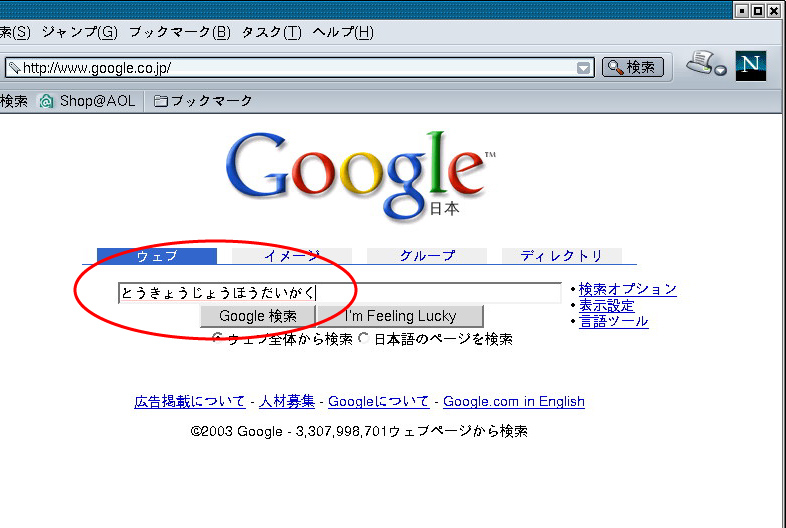This screenshot has height=528, width=786.
Task: Switch to the グループ tab
Action: (427, 256)
